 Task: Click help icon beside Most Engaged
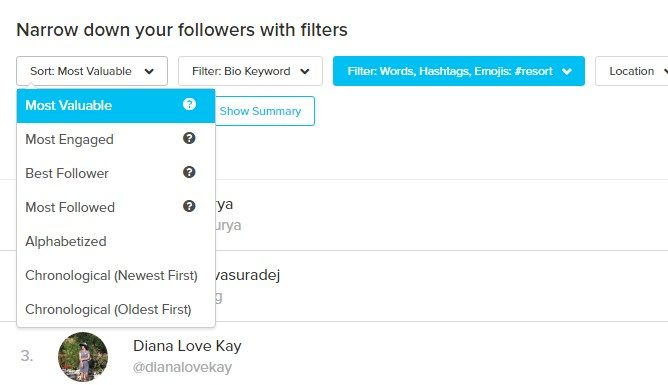[x=189, y=138]
